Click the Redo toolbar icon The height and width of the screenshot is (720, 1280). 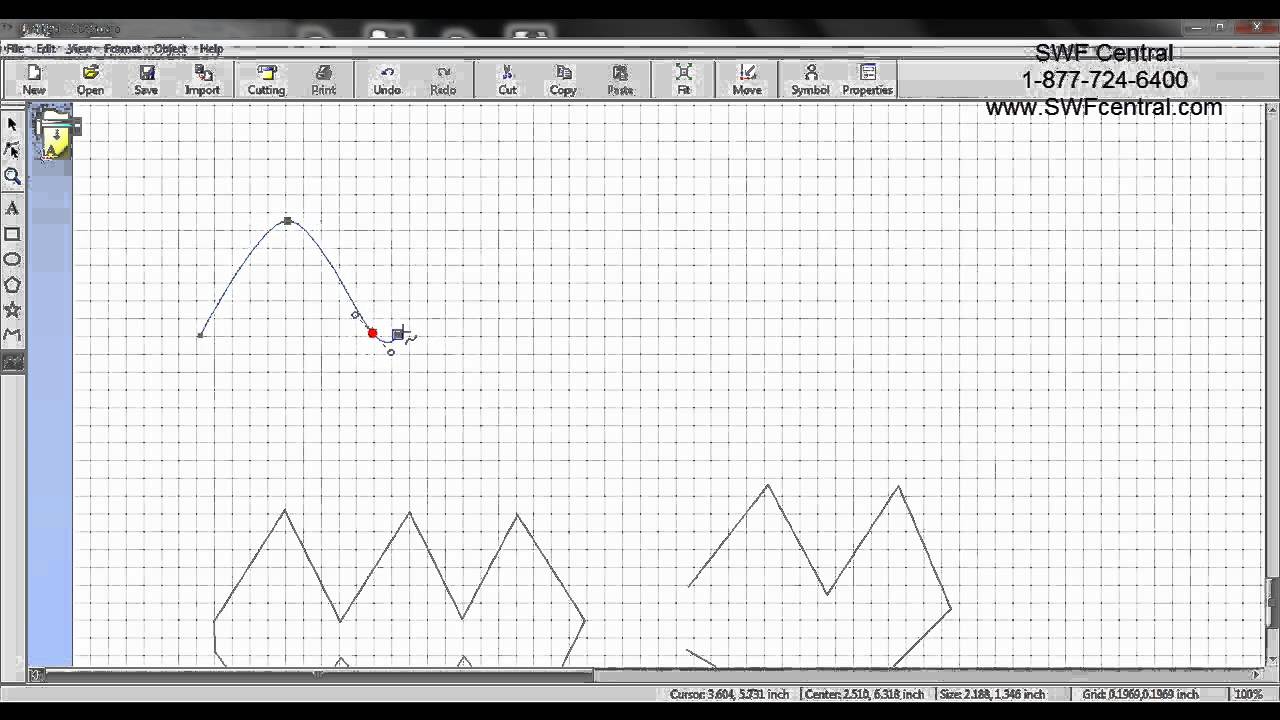(443, 80)
